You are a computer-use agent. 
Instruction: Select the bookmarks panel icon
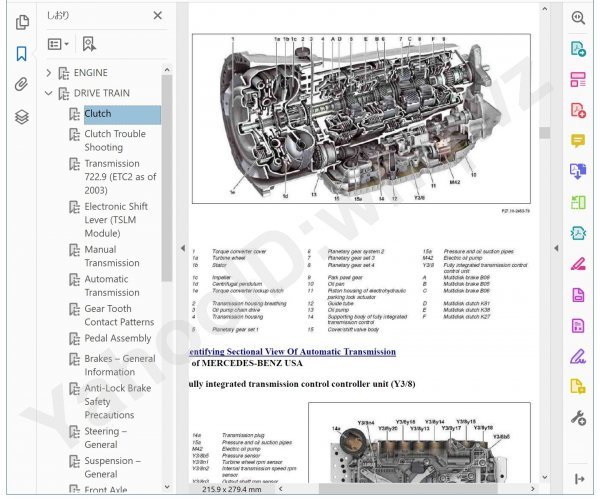21,54
